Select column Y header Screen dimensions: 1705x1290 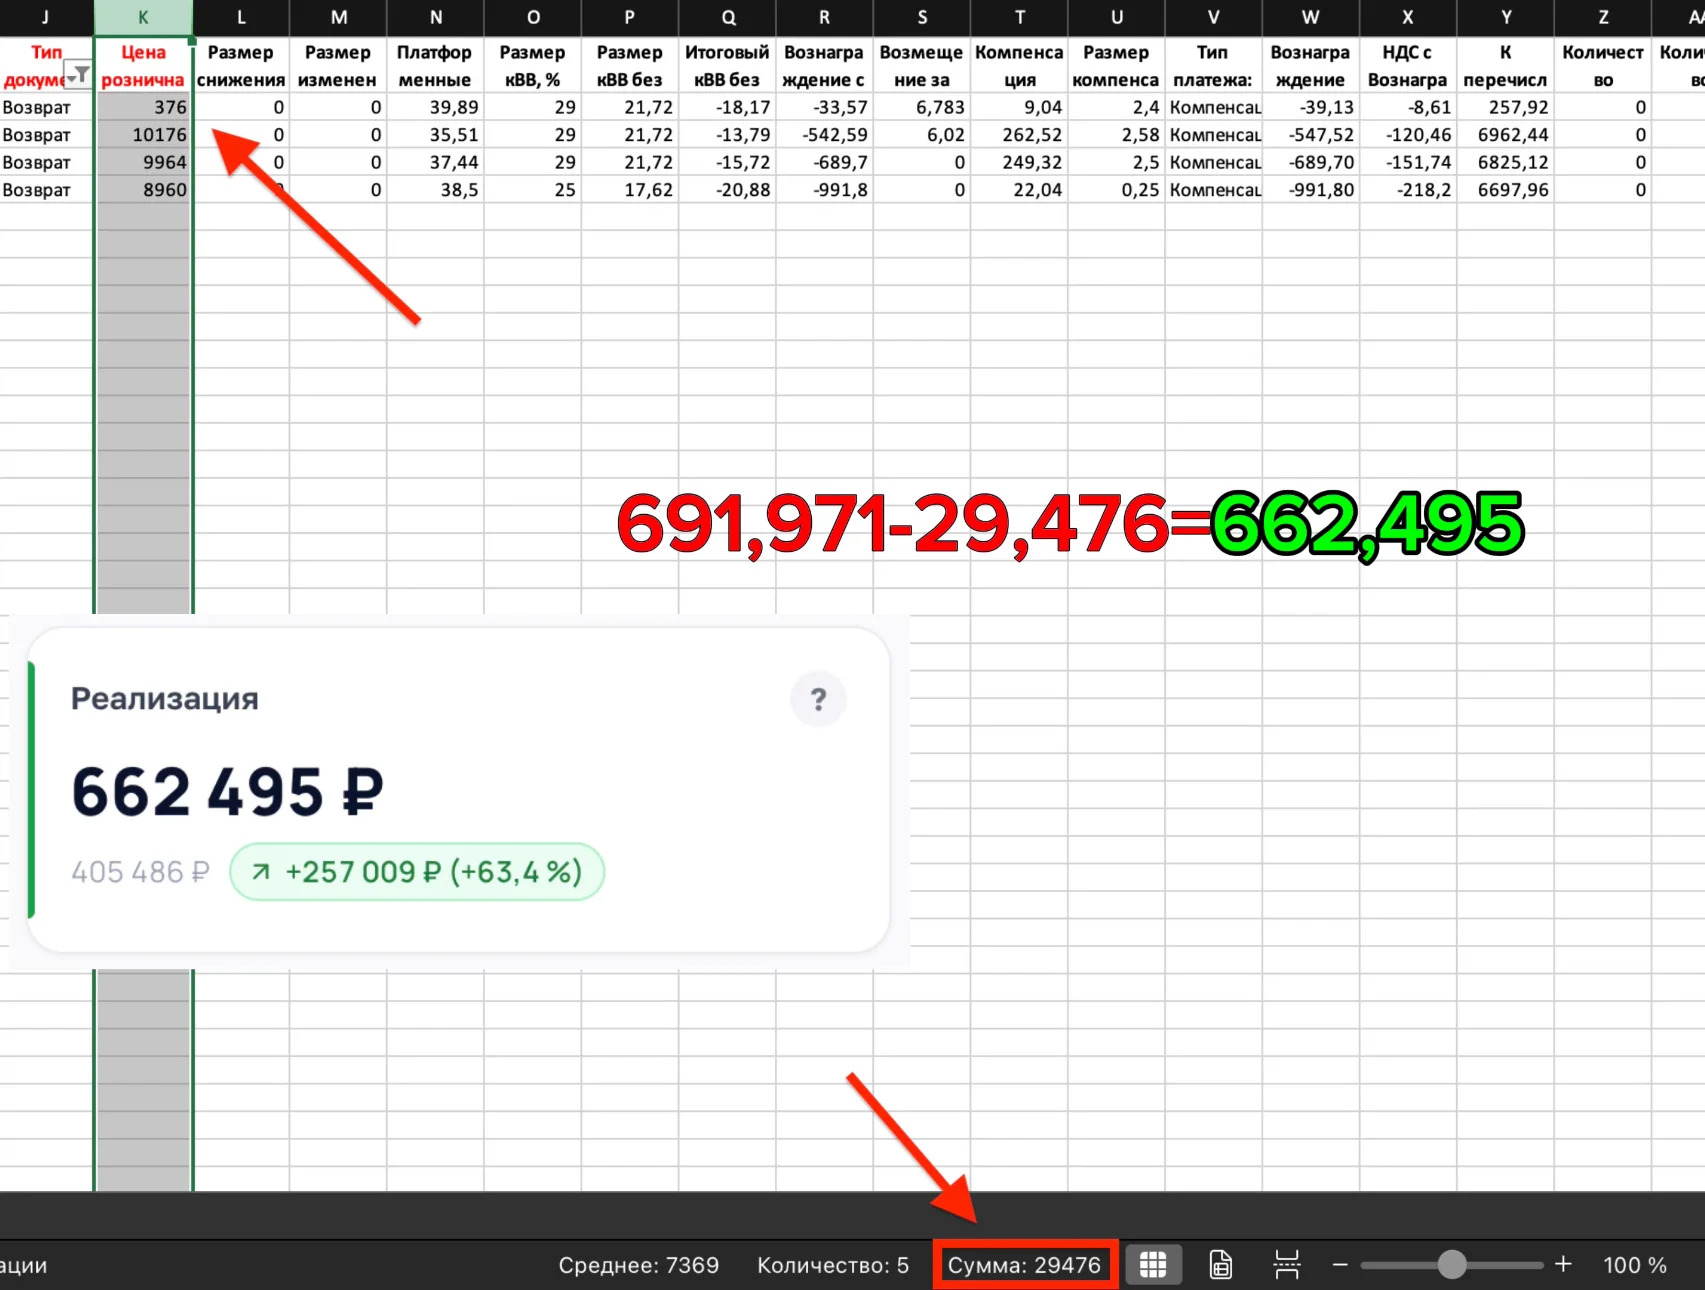coord(1505,17)
